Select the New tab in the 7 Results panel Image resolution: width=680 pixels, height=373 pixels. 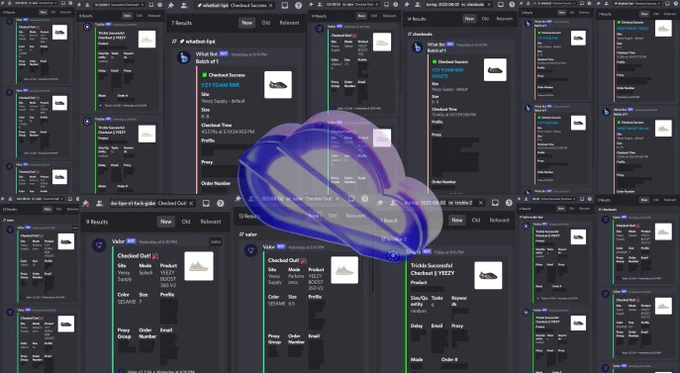pyautogui.click(x=247, y=23)
